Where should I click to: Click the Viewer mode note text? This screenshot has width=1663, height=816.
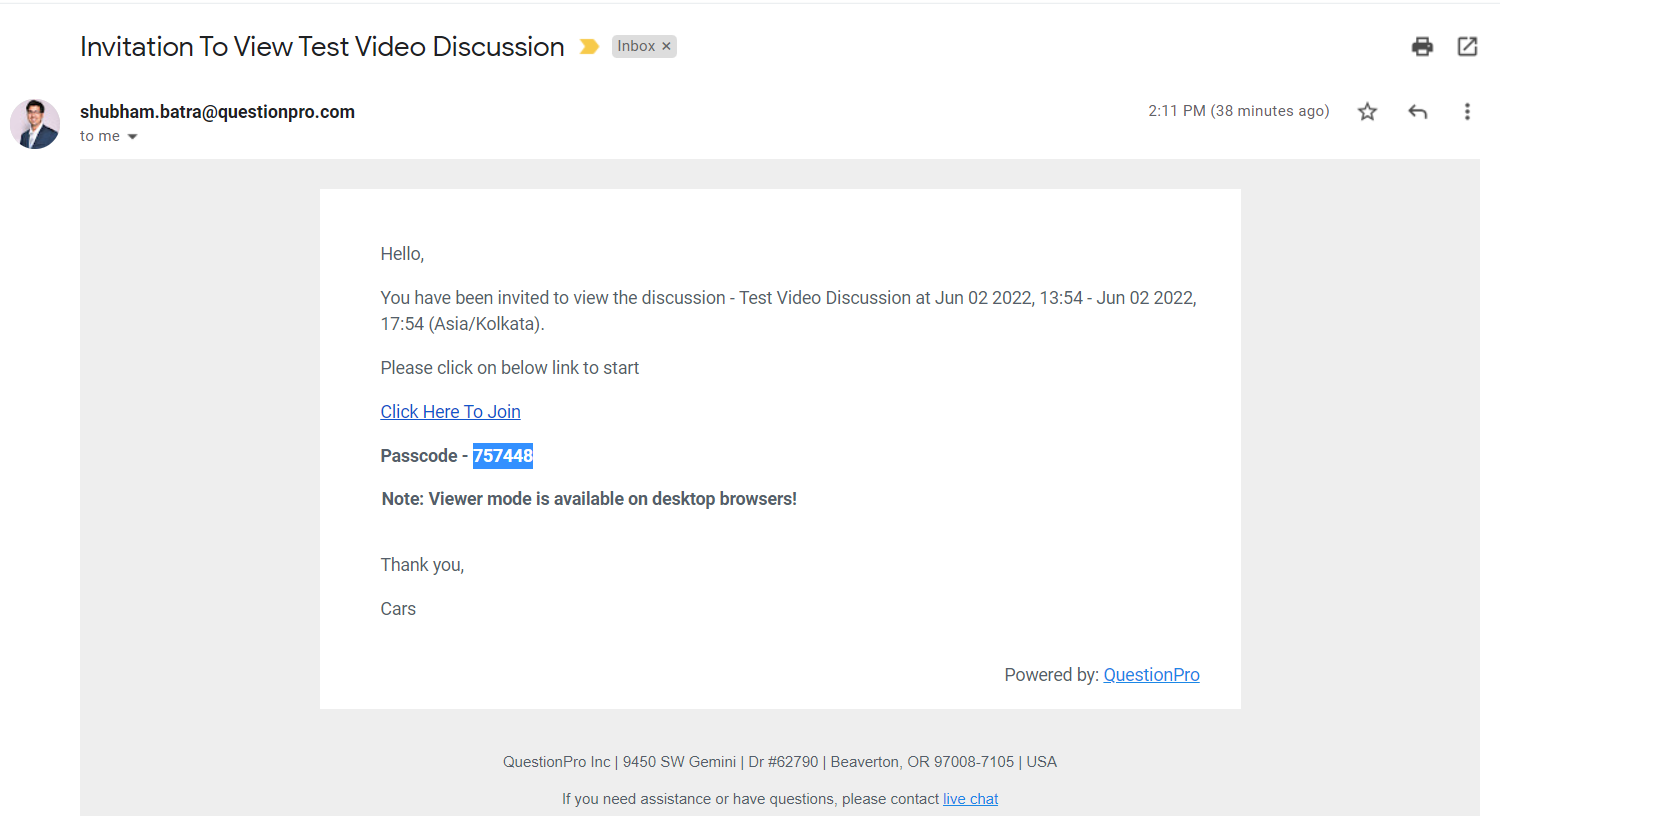[589, 499]
